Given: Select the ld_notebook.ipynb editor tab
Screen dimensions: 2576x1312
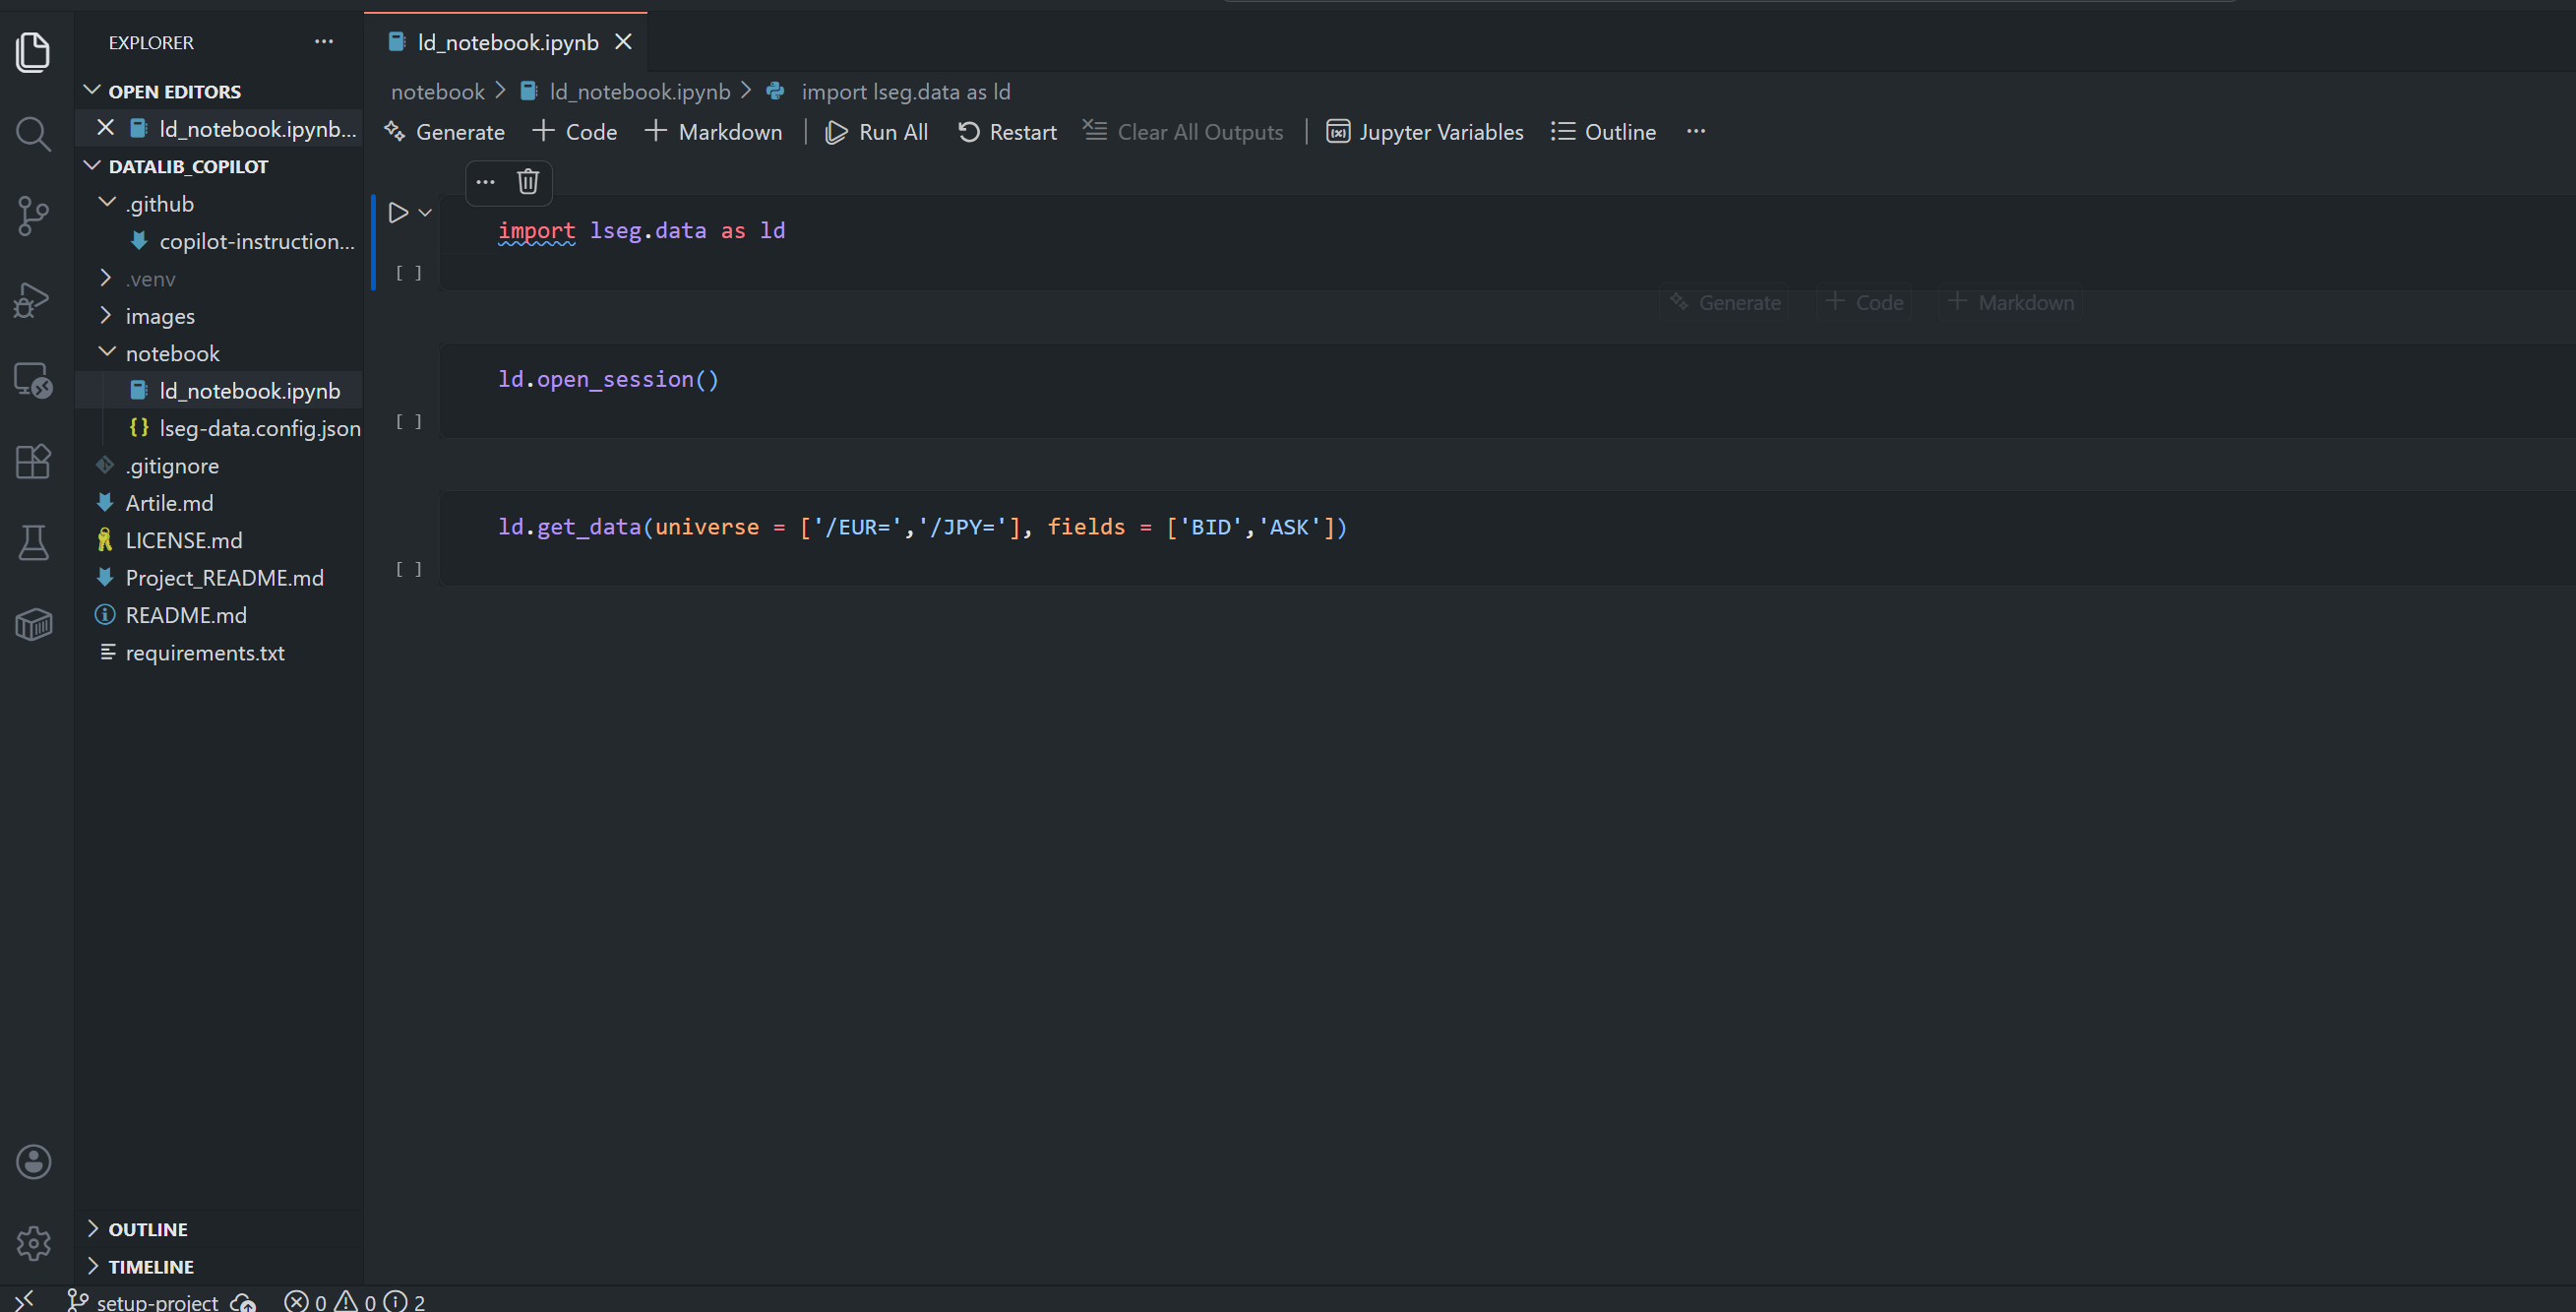Looking at the screenshot, I should [x=507, y=42].
